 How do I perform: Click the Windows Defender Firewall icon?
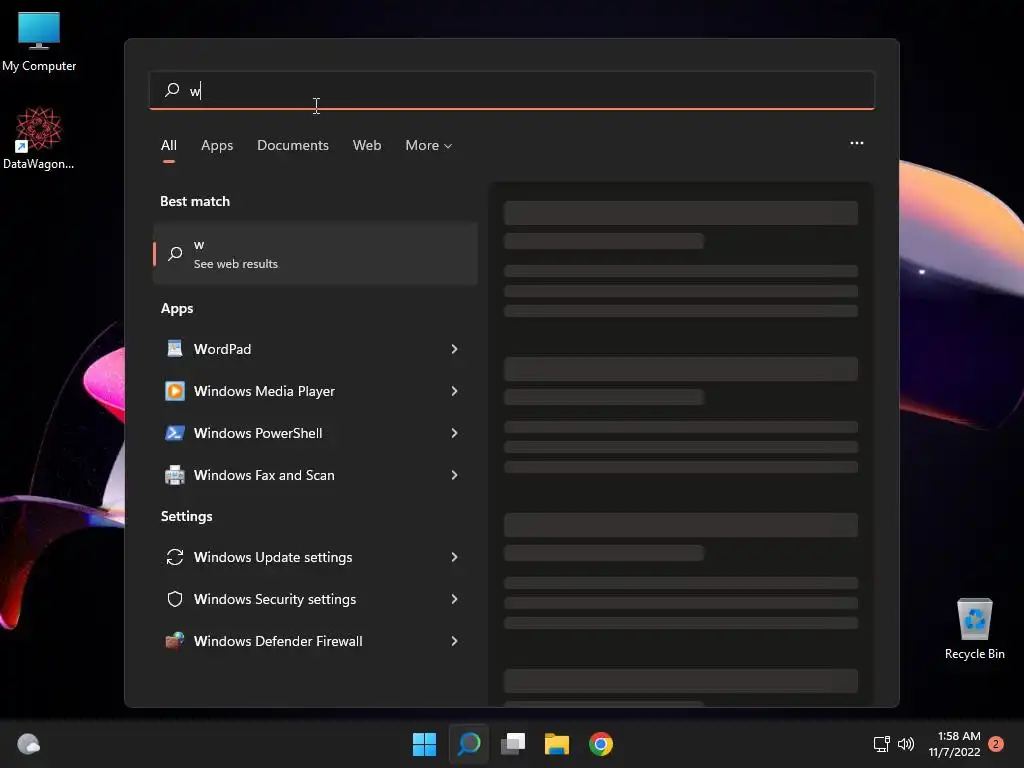(x=174, y=641)
